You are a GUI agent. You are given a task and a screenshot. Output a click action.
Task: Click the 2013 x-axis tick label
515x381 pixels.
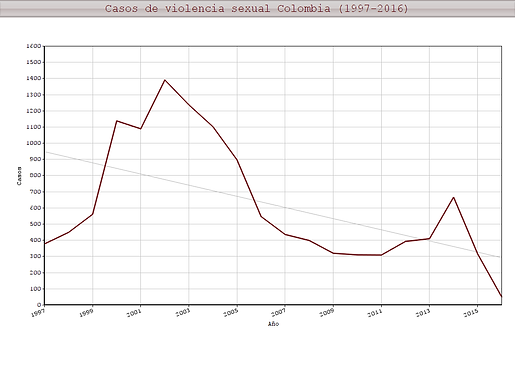pos(423,312)
